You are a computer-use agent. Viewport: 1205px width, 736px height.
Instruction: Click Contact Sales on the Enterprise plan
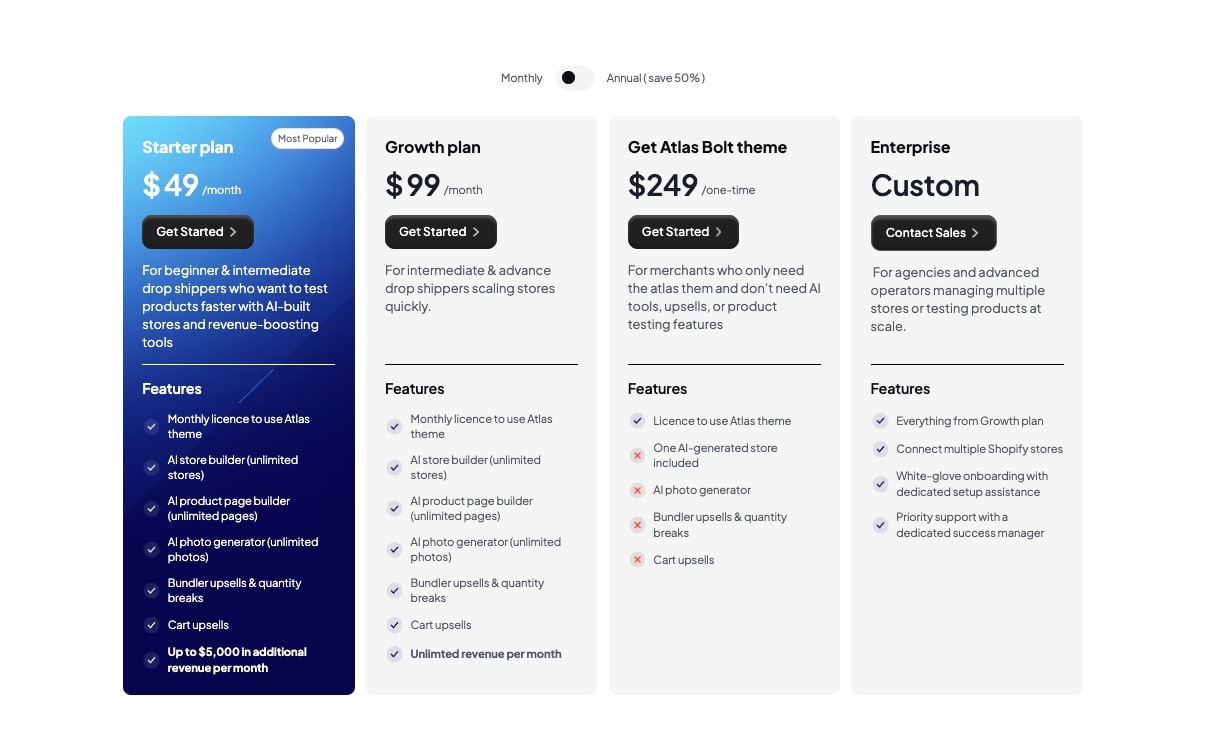[x=933, y=232]
